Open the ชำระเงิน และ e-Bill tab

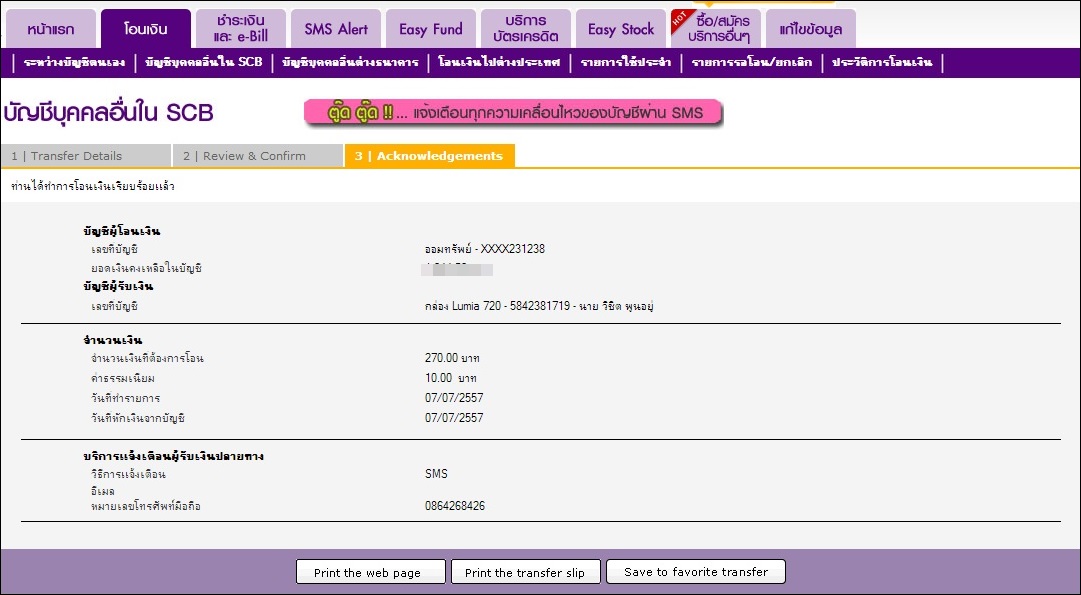pos(241,29)
